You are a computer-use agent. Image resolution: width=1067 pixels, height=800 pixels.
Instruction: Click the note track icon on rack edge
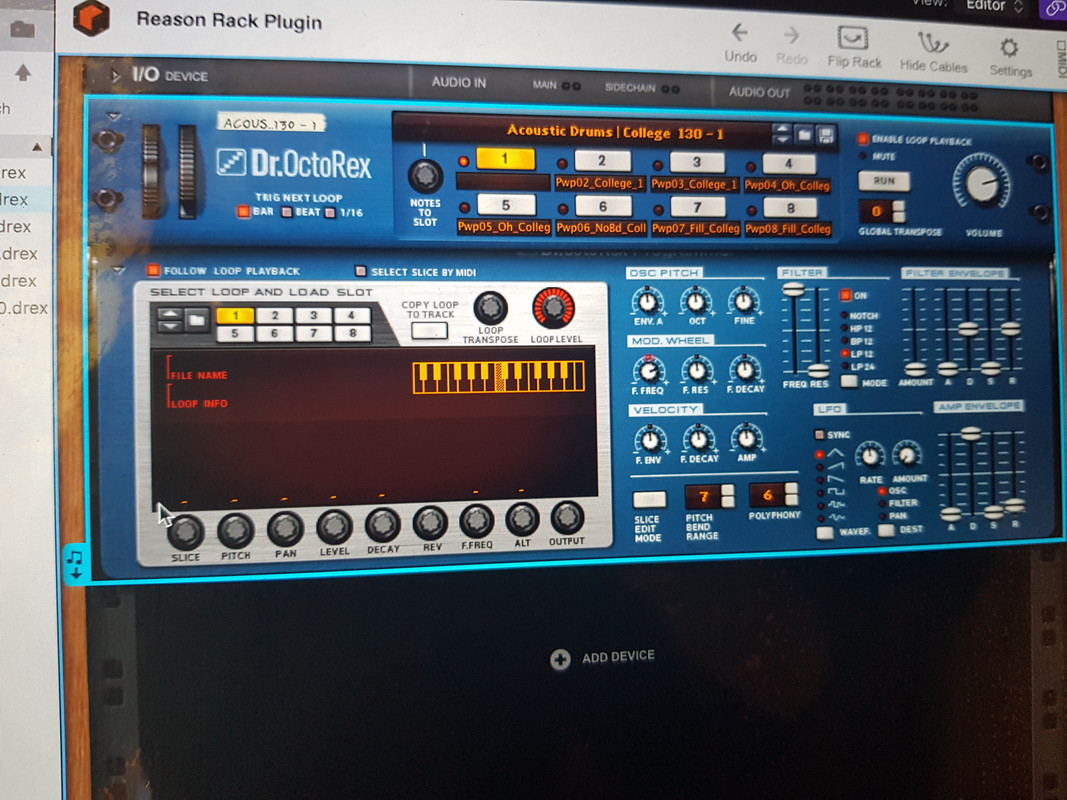[x=75, y=564]
